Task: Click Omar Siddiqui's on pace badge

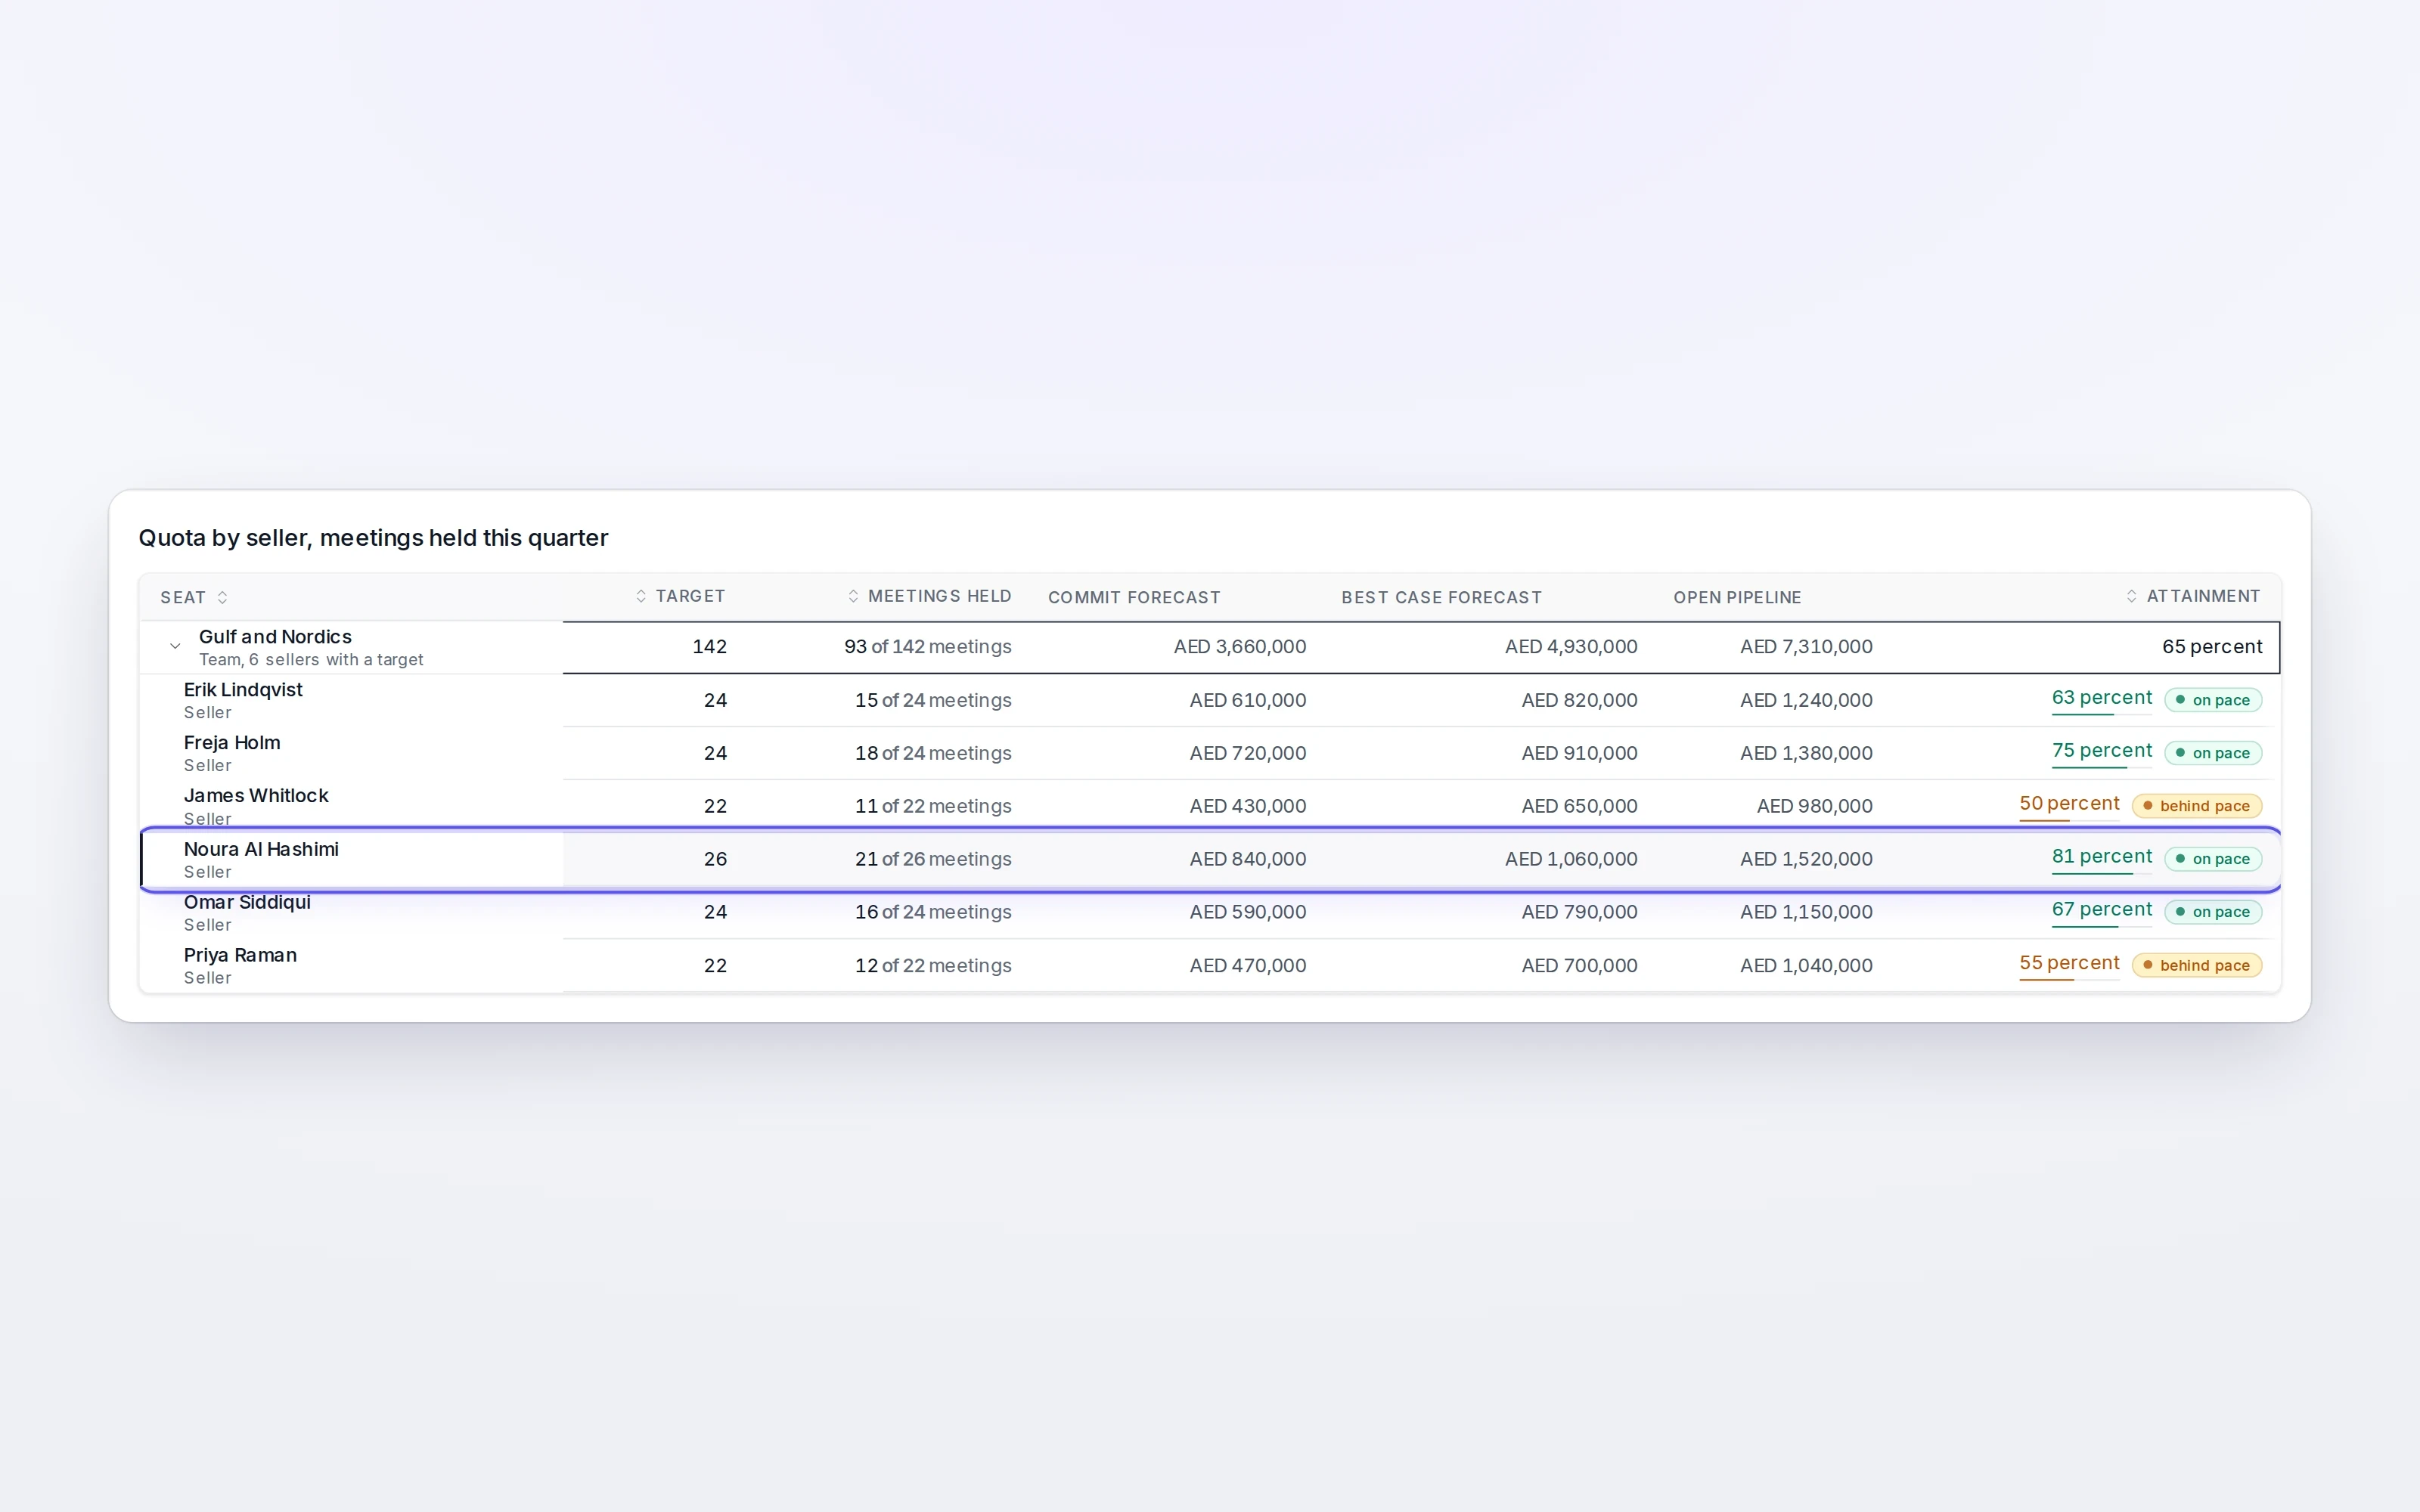Action: 2213,912
